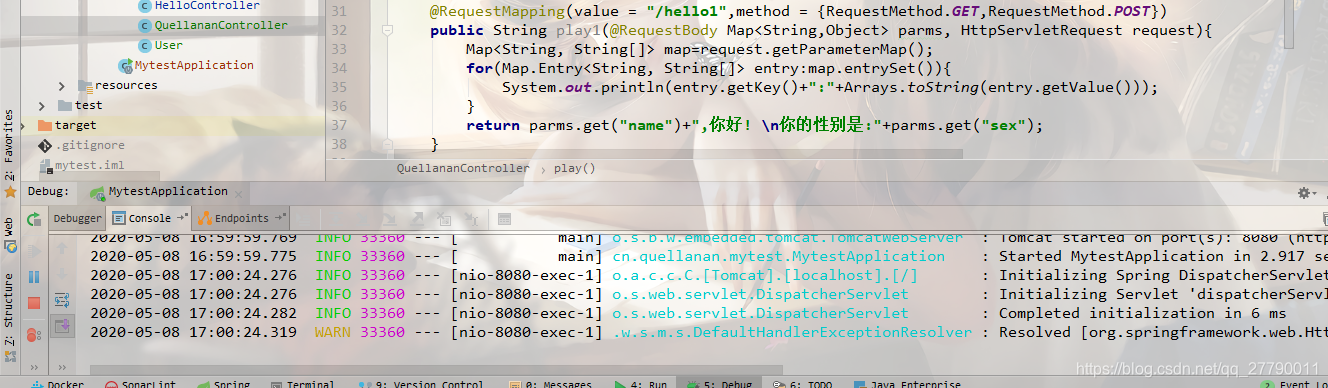The image size is (1328, 388).
Task: Switch to the Console tab
Action: click(x=149, y=218)
